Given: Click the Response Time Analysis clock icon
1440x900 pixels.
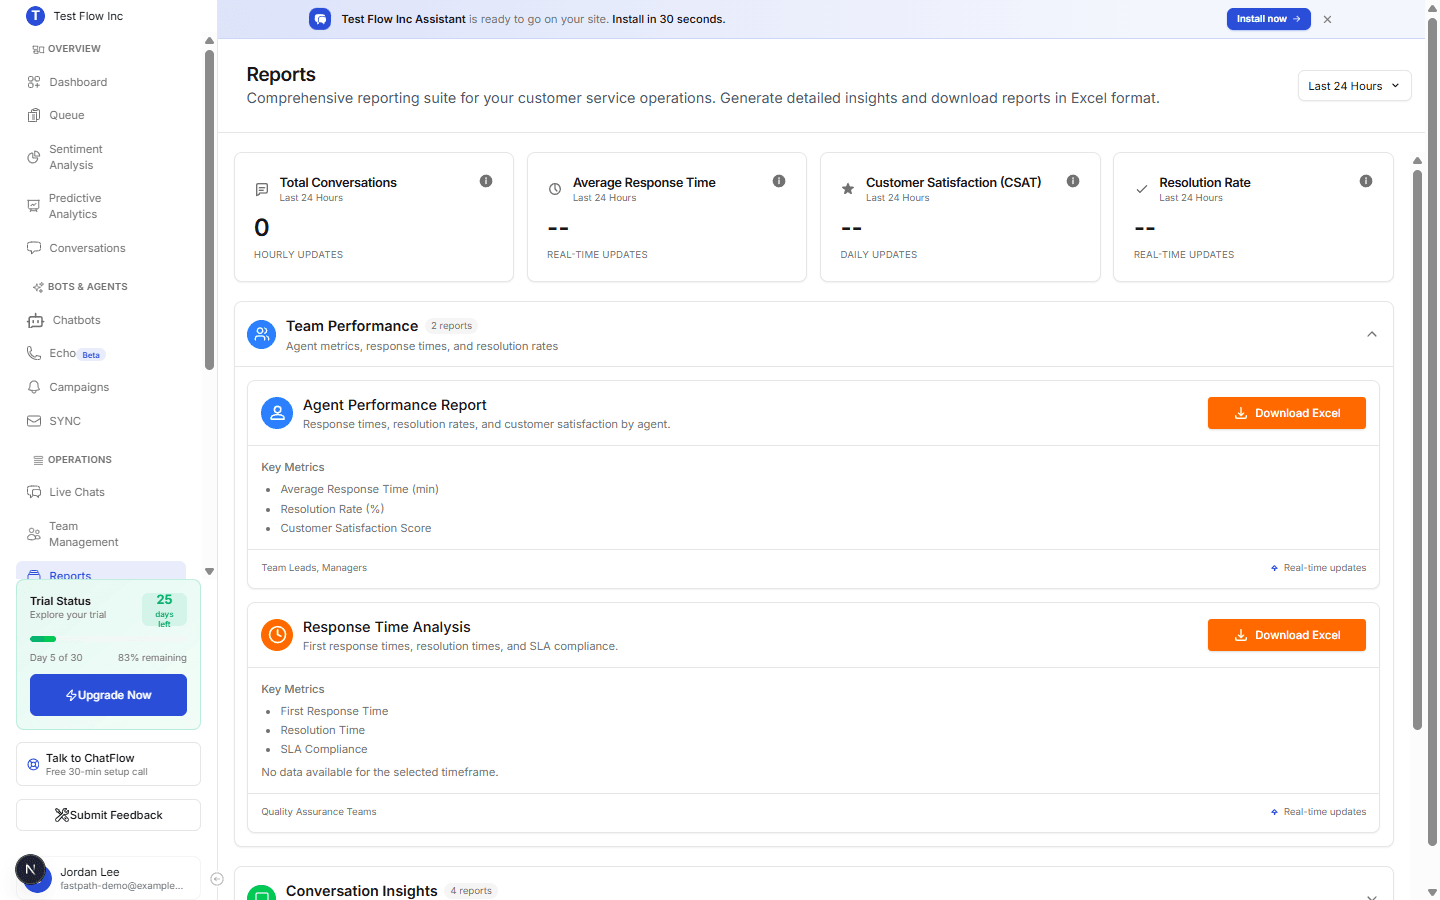Looking at the screenshot, I should click(277, 635).
